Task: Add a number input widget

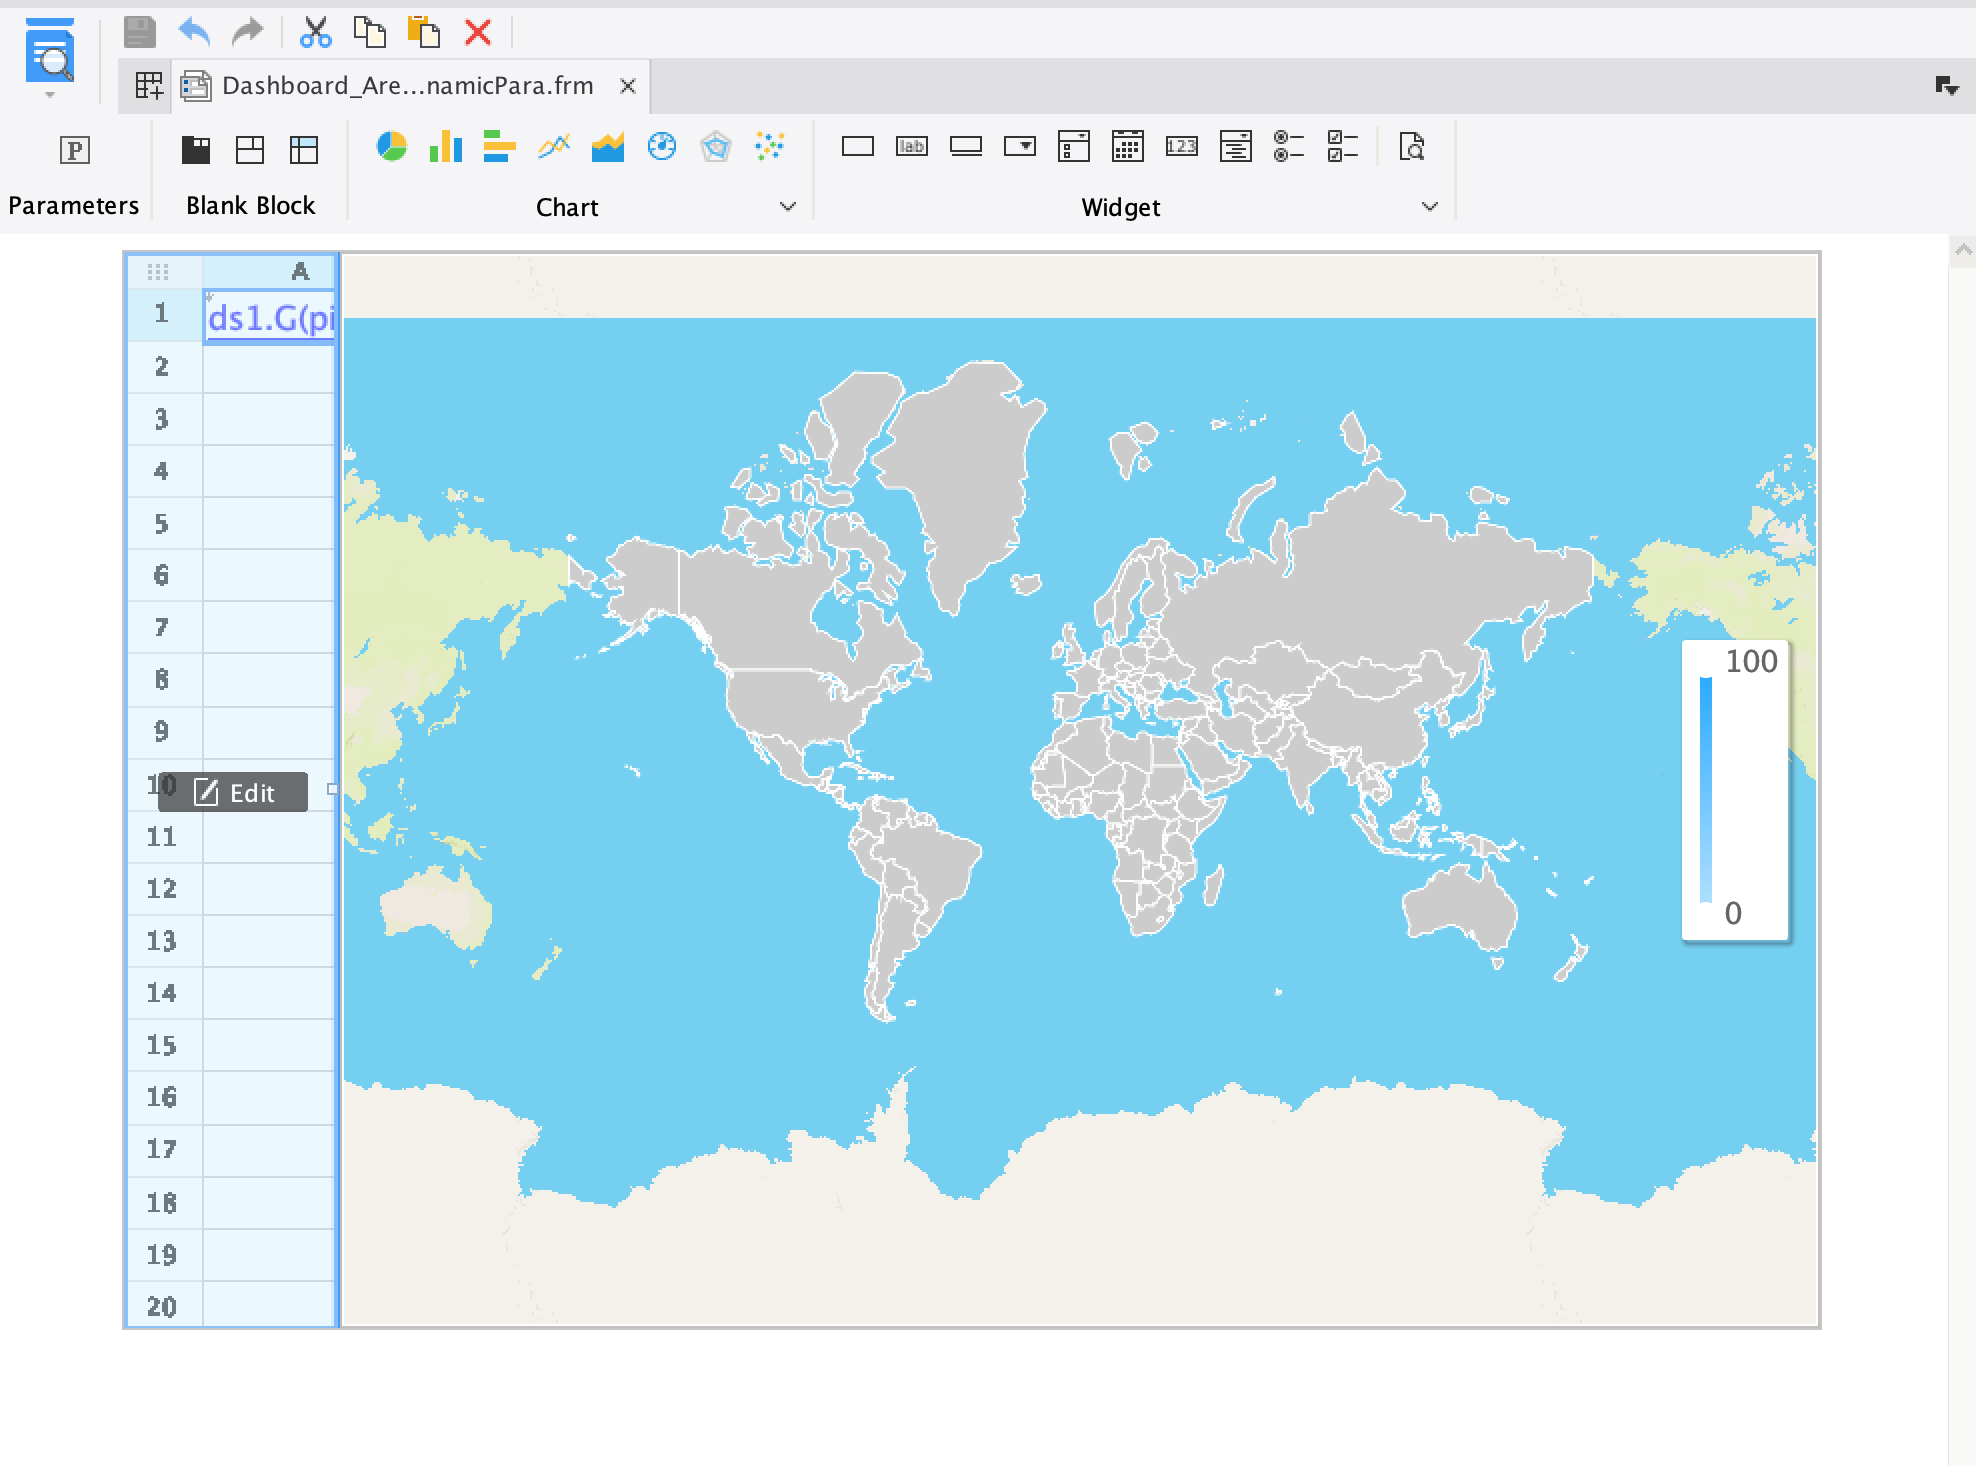Action: coord(1182,147)
